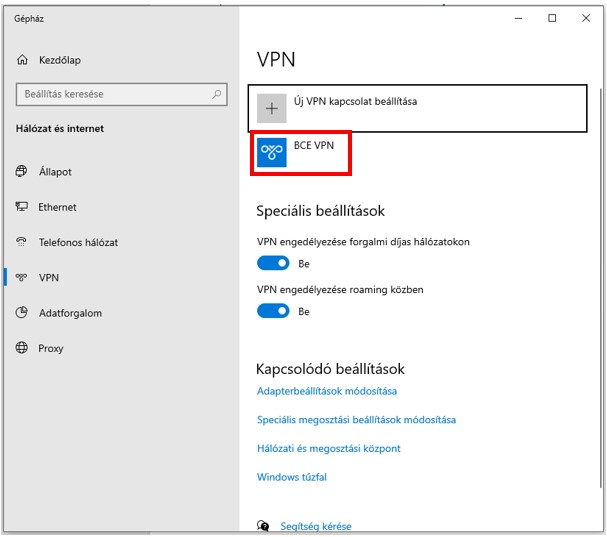This screenshot has height=537, width=607.
Task: Select the Állapot globe icon
Action: 22,171
